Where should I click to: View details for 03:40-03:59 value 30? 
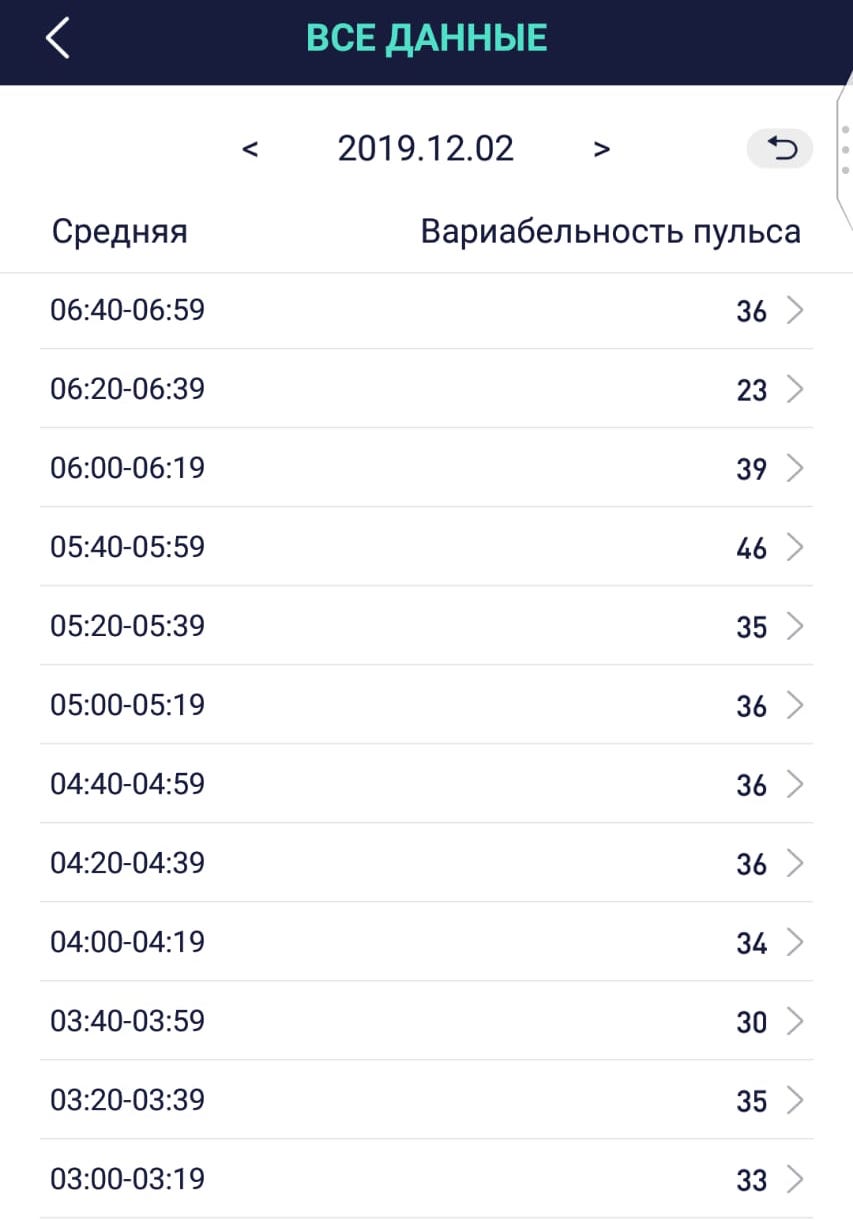tap(427, 1021)
